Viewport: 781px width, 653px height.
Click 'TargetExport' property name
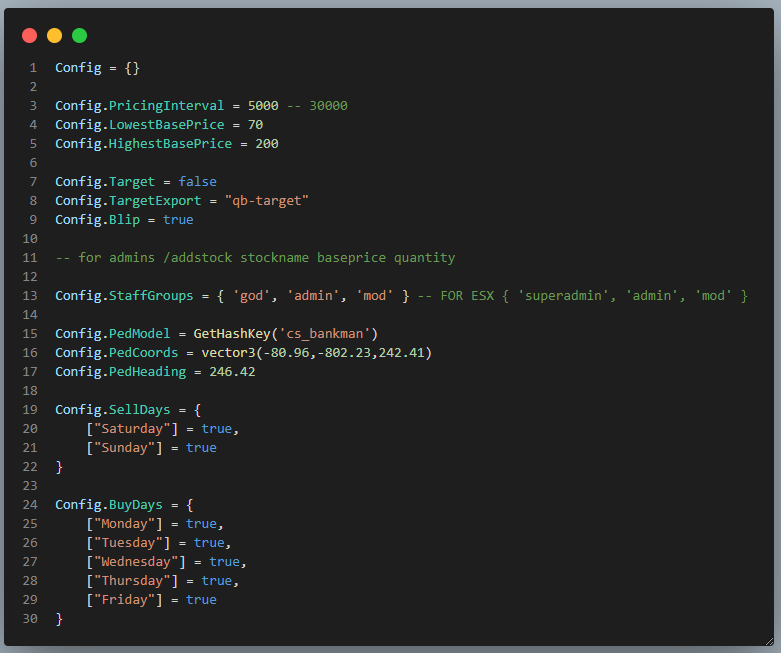tap(155, 201)
